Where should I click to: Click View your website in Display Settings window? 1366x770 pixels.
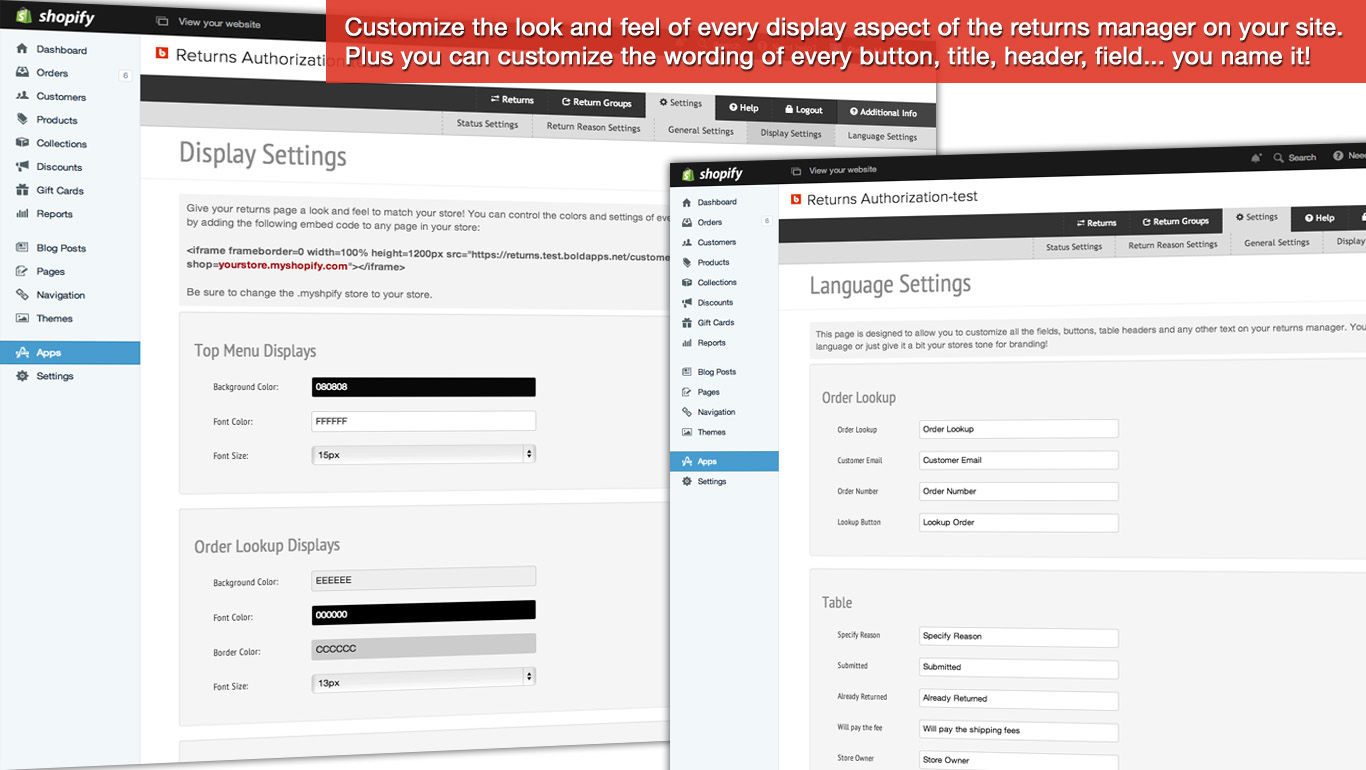click(211, 23)
